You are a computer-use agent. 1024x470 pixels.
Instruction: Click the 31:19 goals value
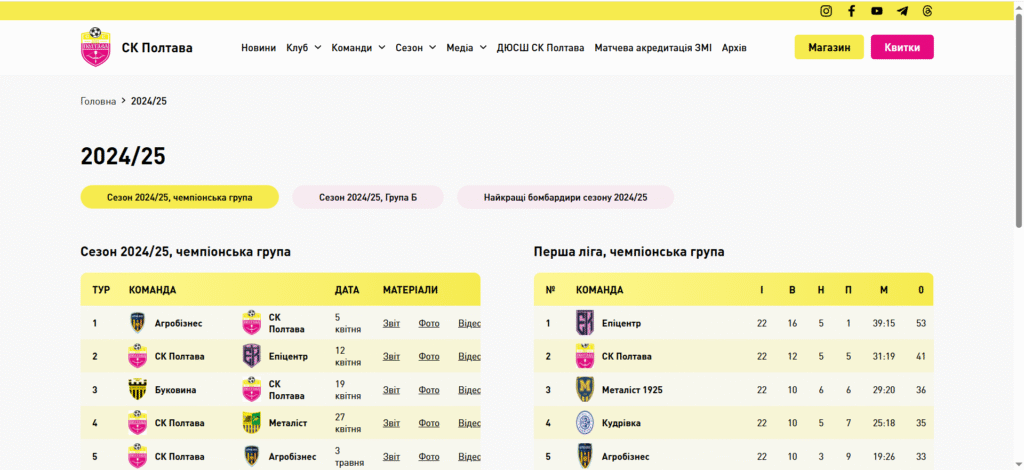pos(884,356)
